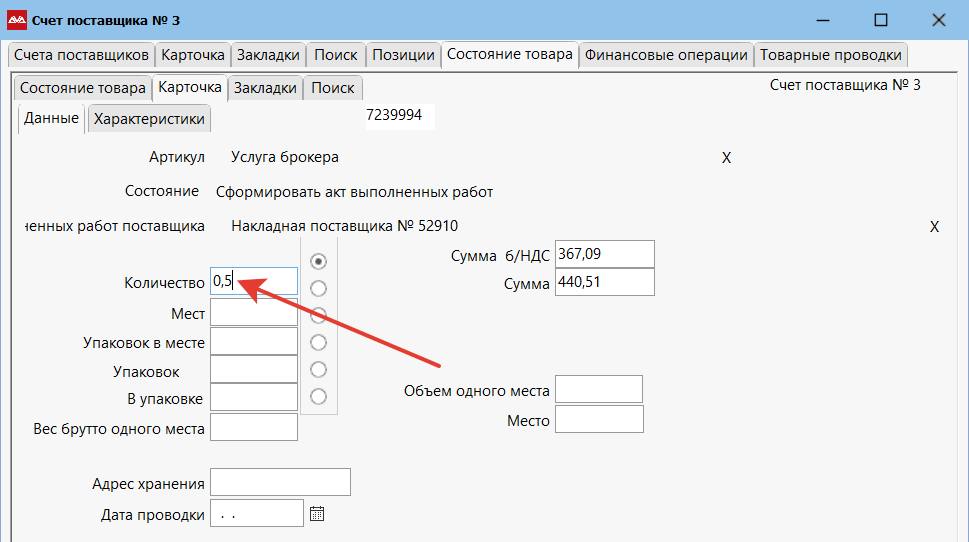The width and height of the screenshot is (969, 542).
Task: Select the radio button next to Количество
Action: pyautogui.click(x=319, y=288)
